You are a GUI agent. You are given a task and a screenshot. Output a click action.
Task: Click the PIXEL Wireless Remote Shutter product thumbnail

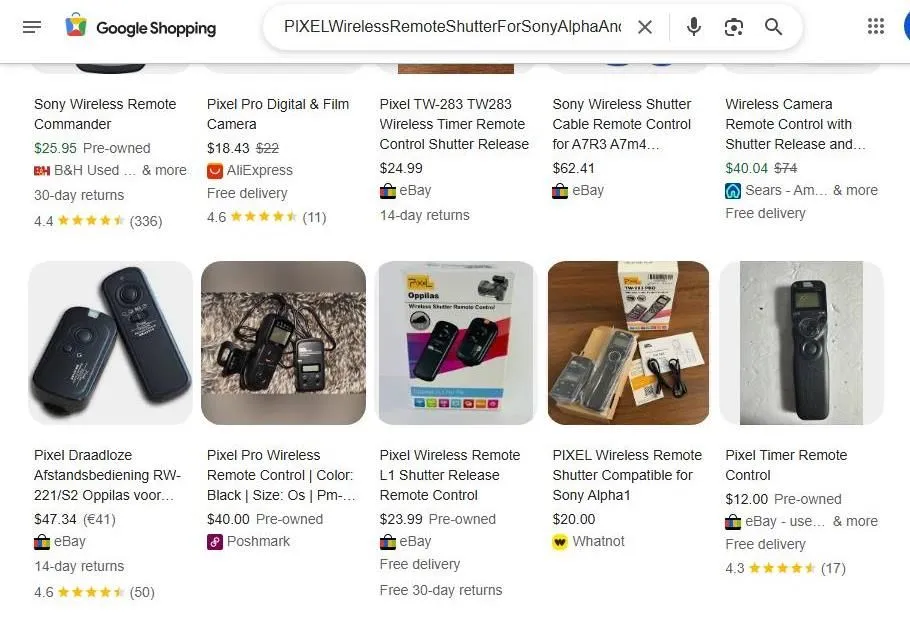pyautogui.click(x=628, y=343)
